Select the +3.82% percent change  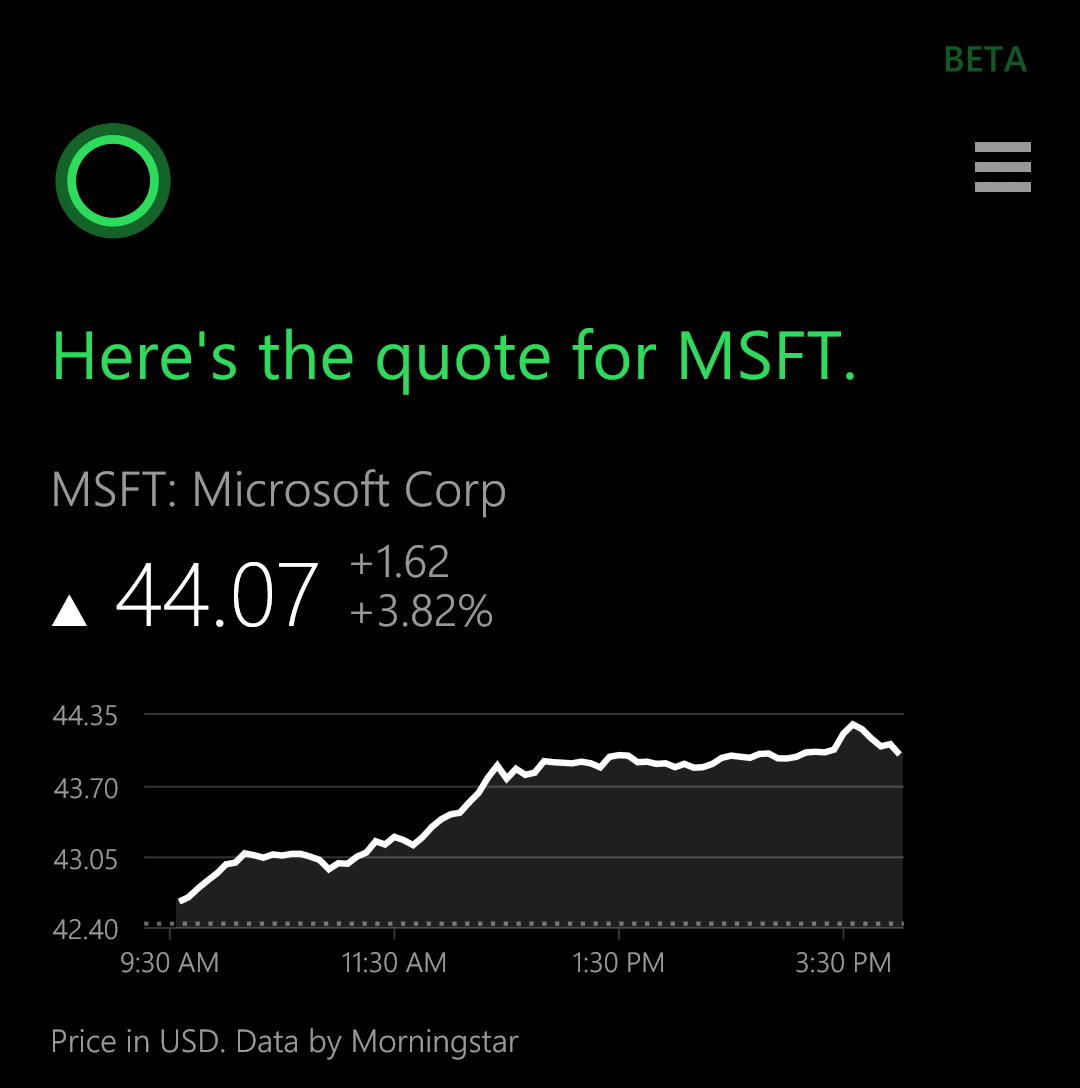coord(421,611)
